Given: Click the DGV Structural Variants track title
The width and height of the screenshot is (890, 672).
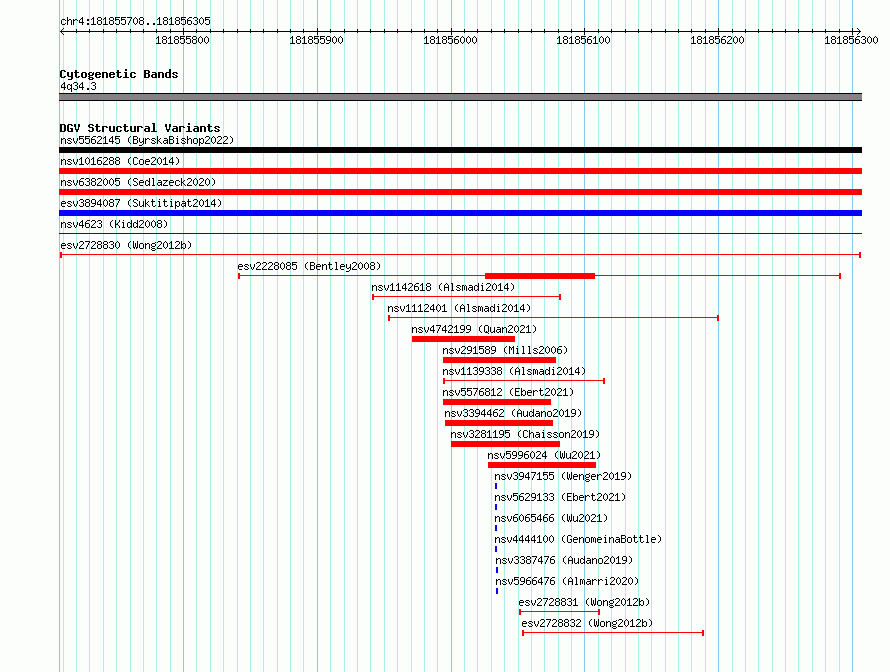Looking at the screenshot, I should [x=140, y=128].
